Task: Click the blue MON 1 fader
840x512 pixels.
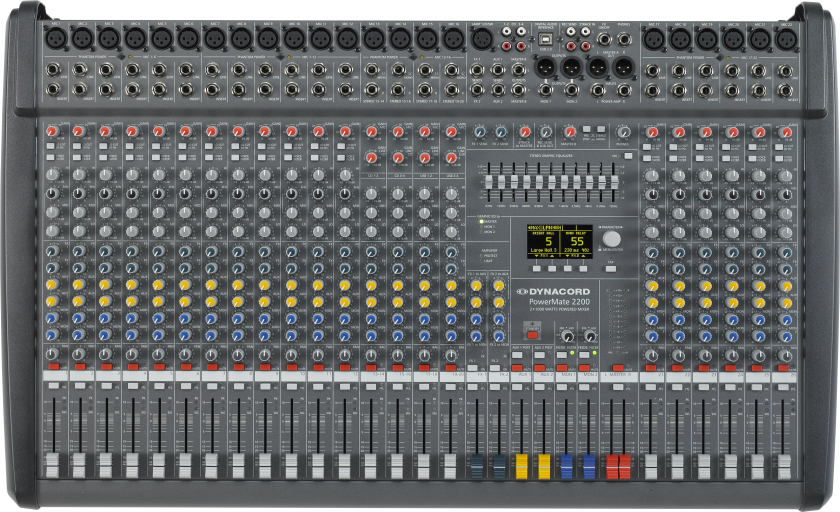Action: [567, 465]
